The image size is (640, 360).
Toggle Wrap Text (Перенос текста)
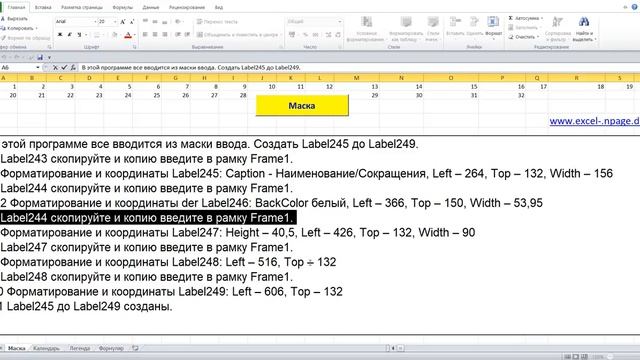click(217, 22)
